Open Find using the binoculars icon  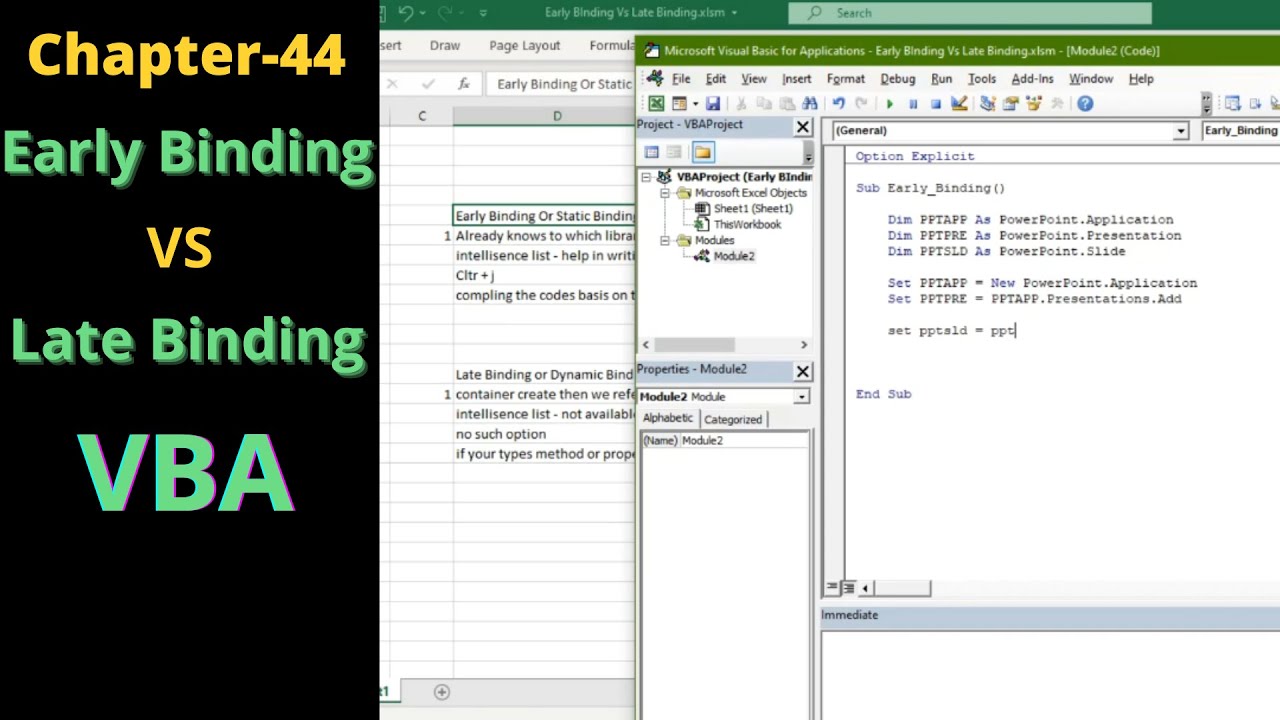pos(810,104)
